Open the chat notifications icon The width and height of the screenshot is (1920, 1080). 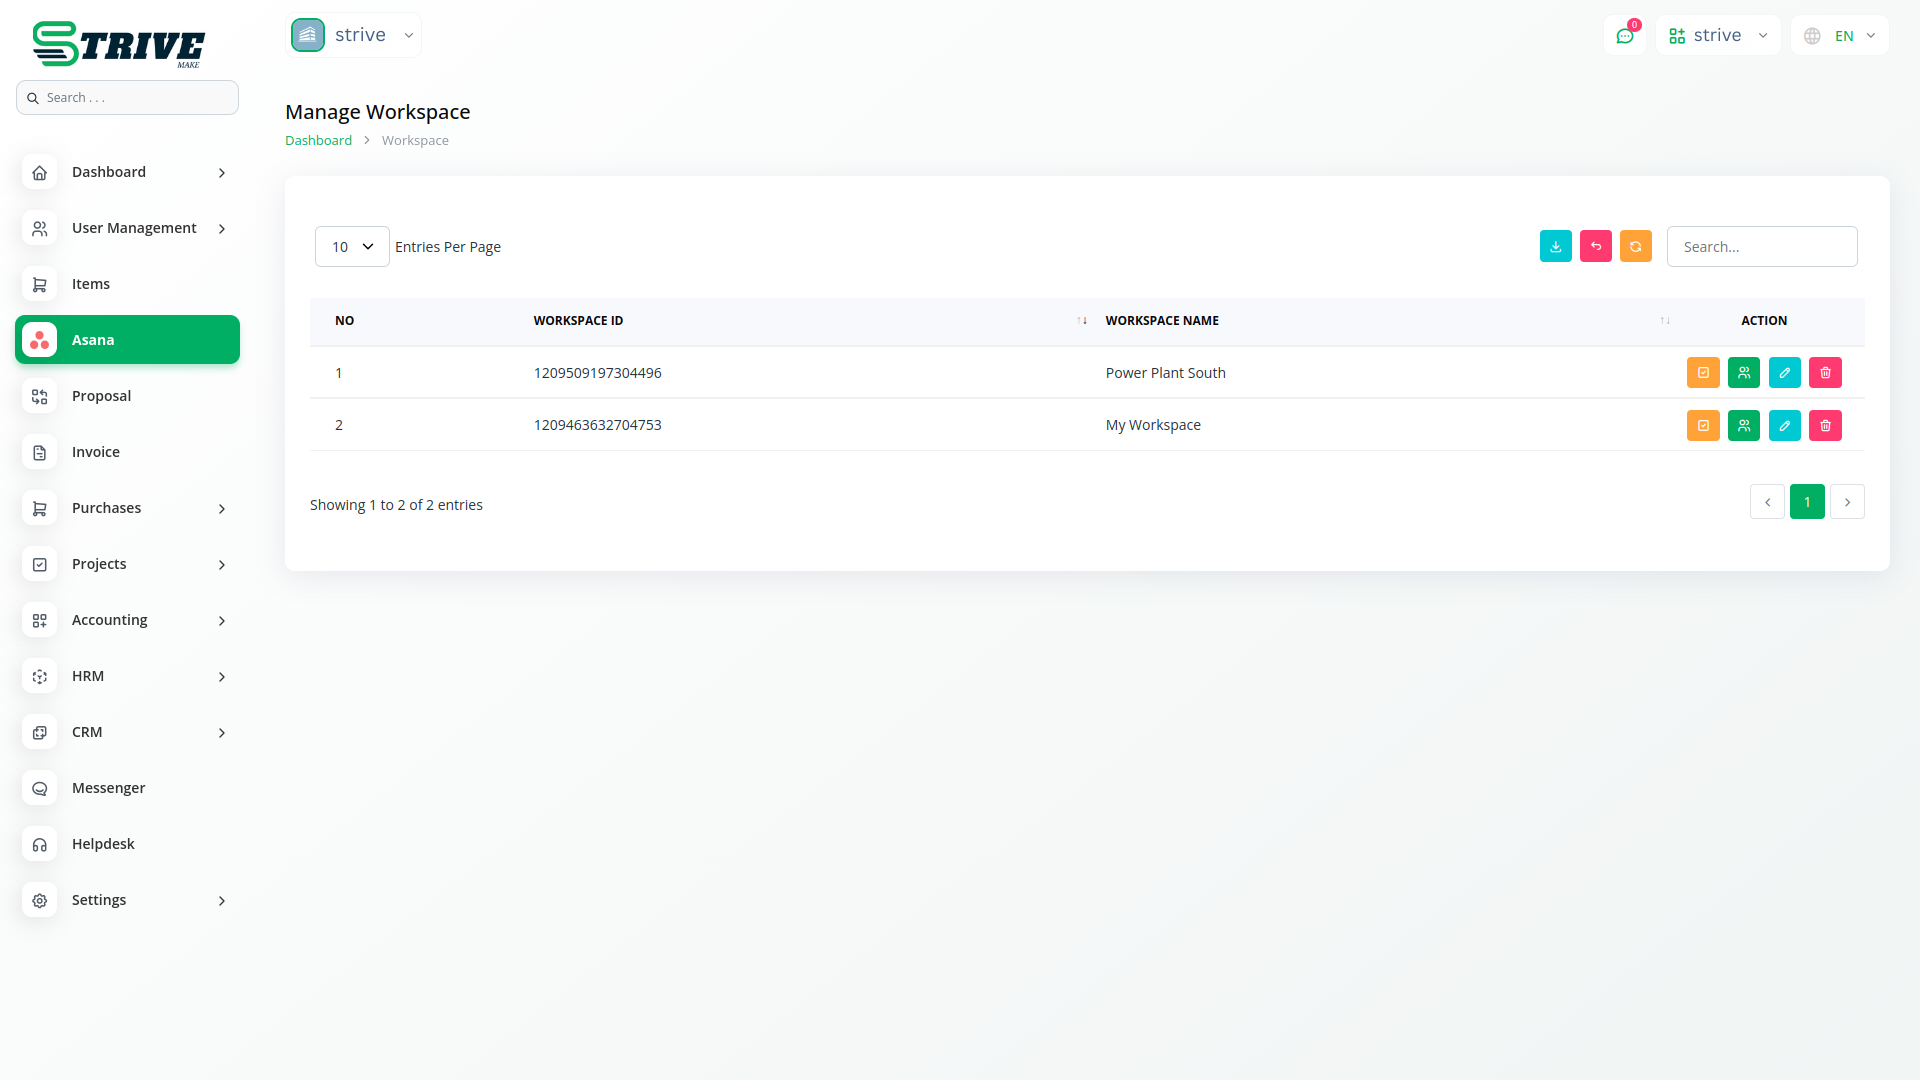pyautogui.click(x=1624, y=36)
